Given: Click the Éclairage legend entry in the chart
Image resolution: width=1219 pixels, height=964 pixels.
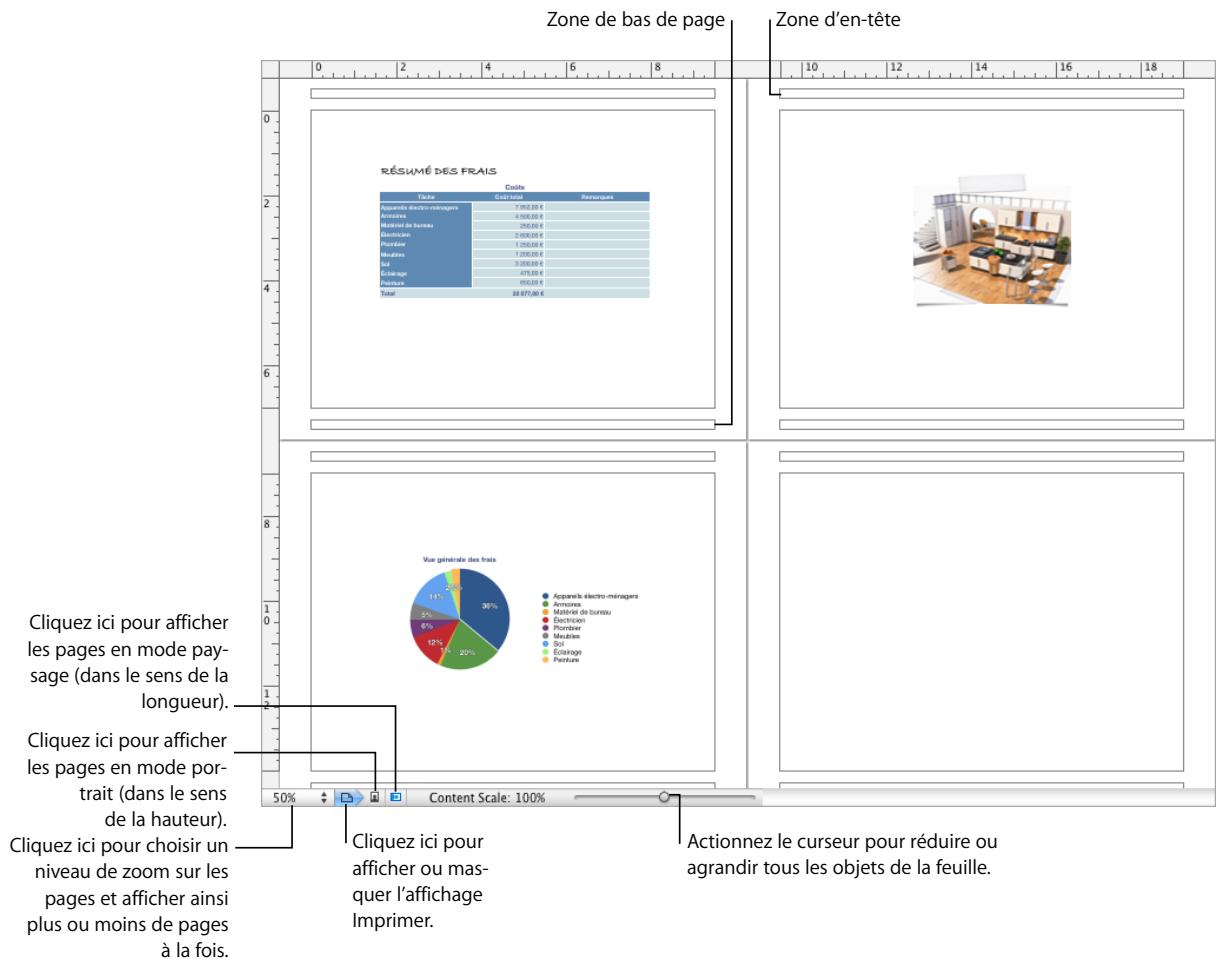Looking at the screenshot, I should coord(563,652).
